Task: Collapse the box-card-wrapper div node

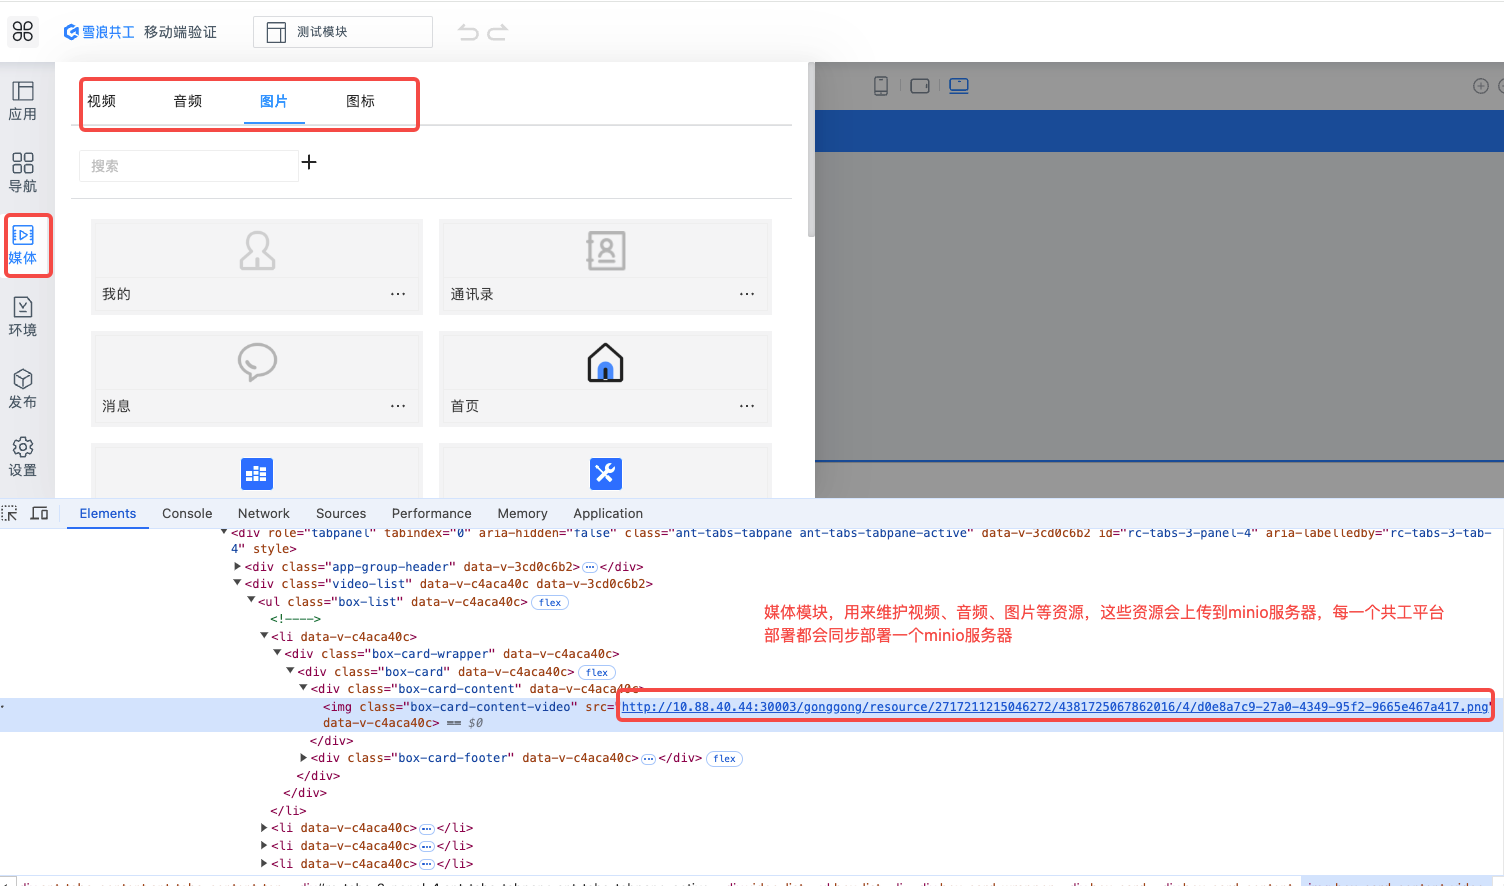Action: [277, 653]
